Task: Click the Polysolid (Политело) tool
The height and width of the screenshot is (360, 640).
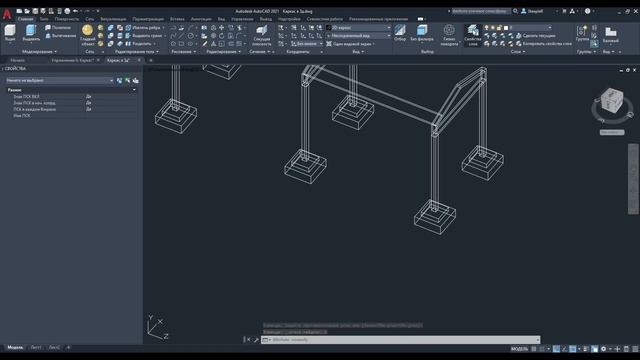Action: [58, 28]
